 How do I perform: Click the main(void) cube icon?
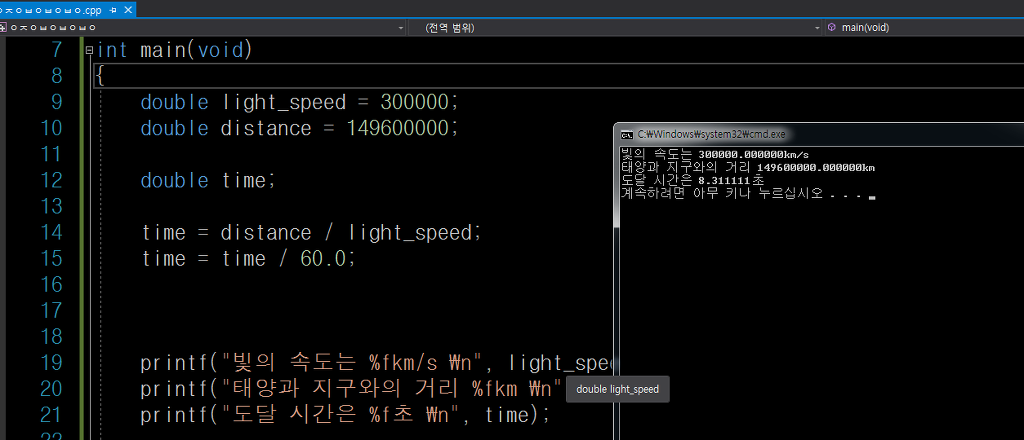click(831, 27)
